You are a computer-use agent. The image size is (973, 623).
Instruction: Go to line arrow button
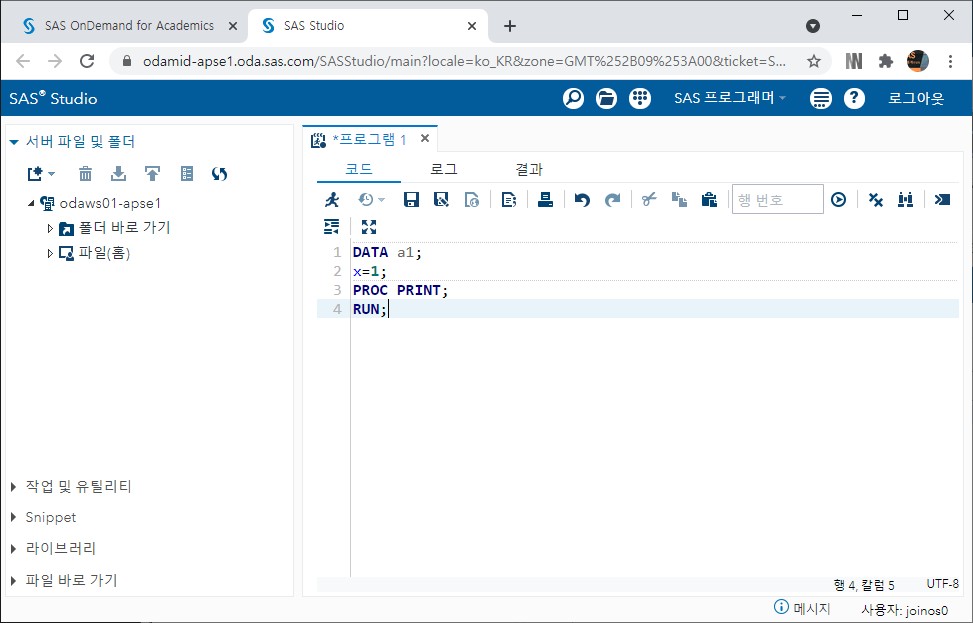838,199
